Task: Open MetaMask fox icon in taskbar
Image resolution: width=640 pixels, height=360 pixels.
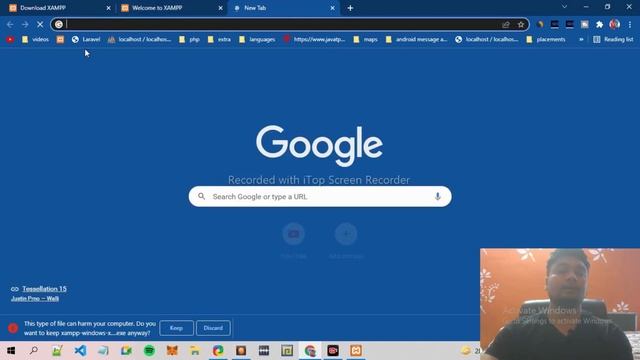Action: coord(172,351)
